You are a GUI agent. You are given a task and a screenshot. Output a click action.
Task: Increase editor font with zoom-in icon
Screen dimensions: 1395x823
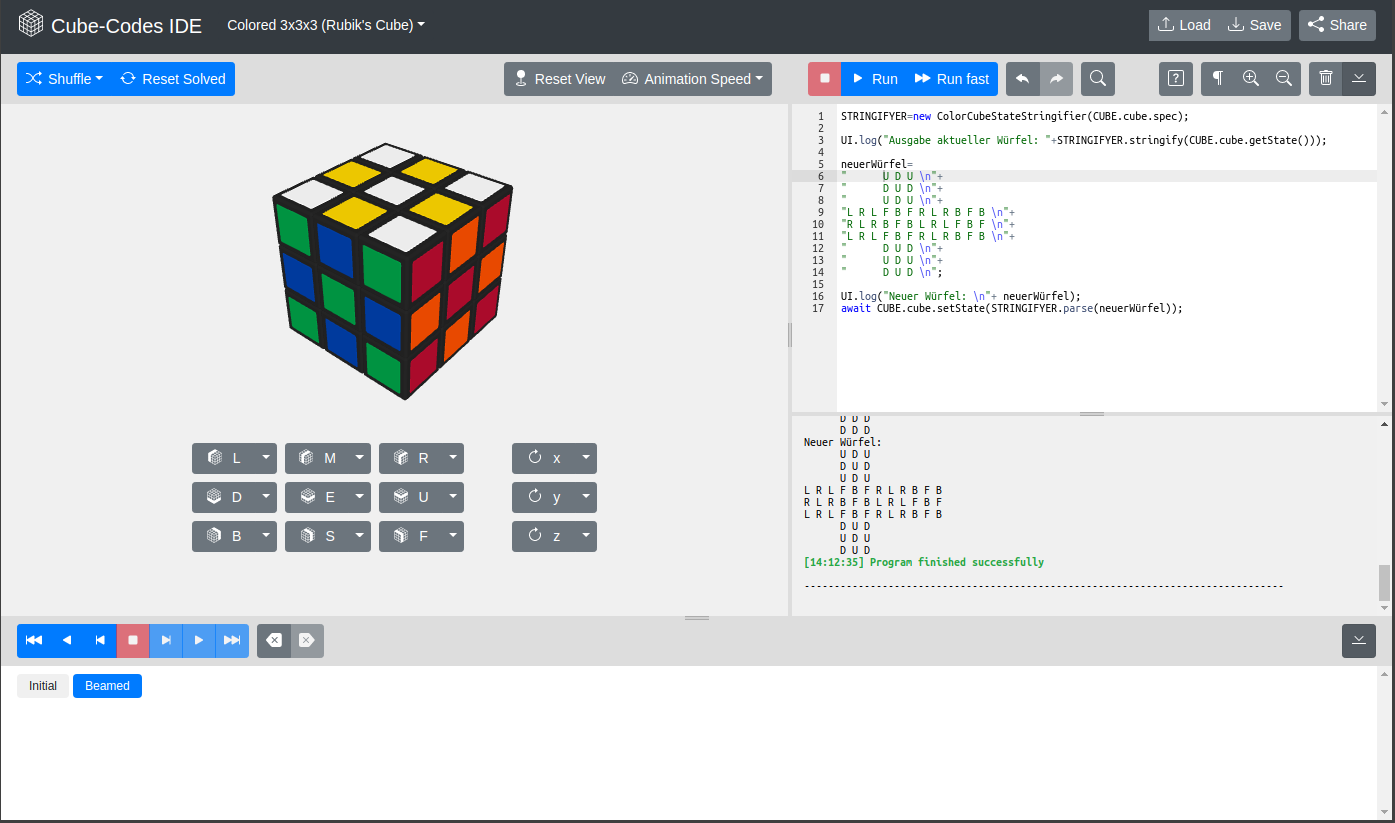tap(1250, 78)
